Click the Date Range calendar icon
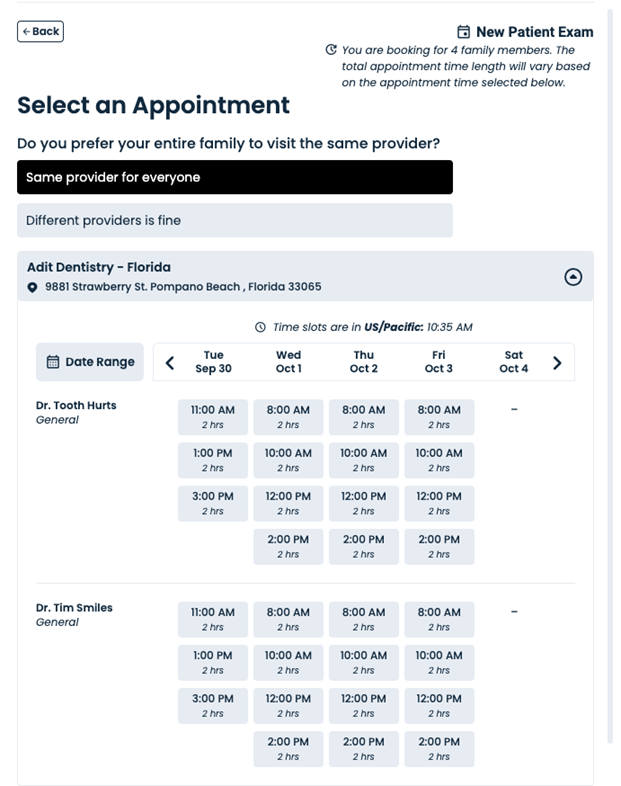The width and height of the screenshot is (621, 786). 53,362
